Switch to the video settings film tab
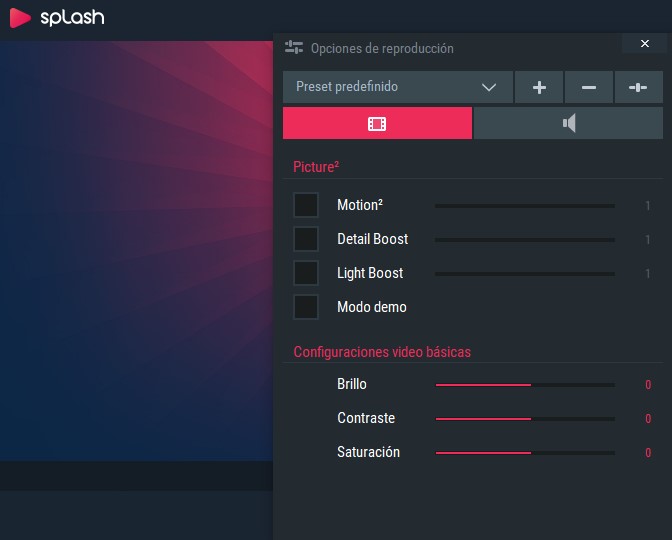Screen dimensions: 672x540 [x=377, y=123]
